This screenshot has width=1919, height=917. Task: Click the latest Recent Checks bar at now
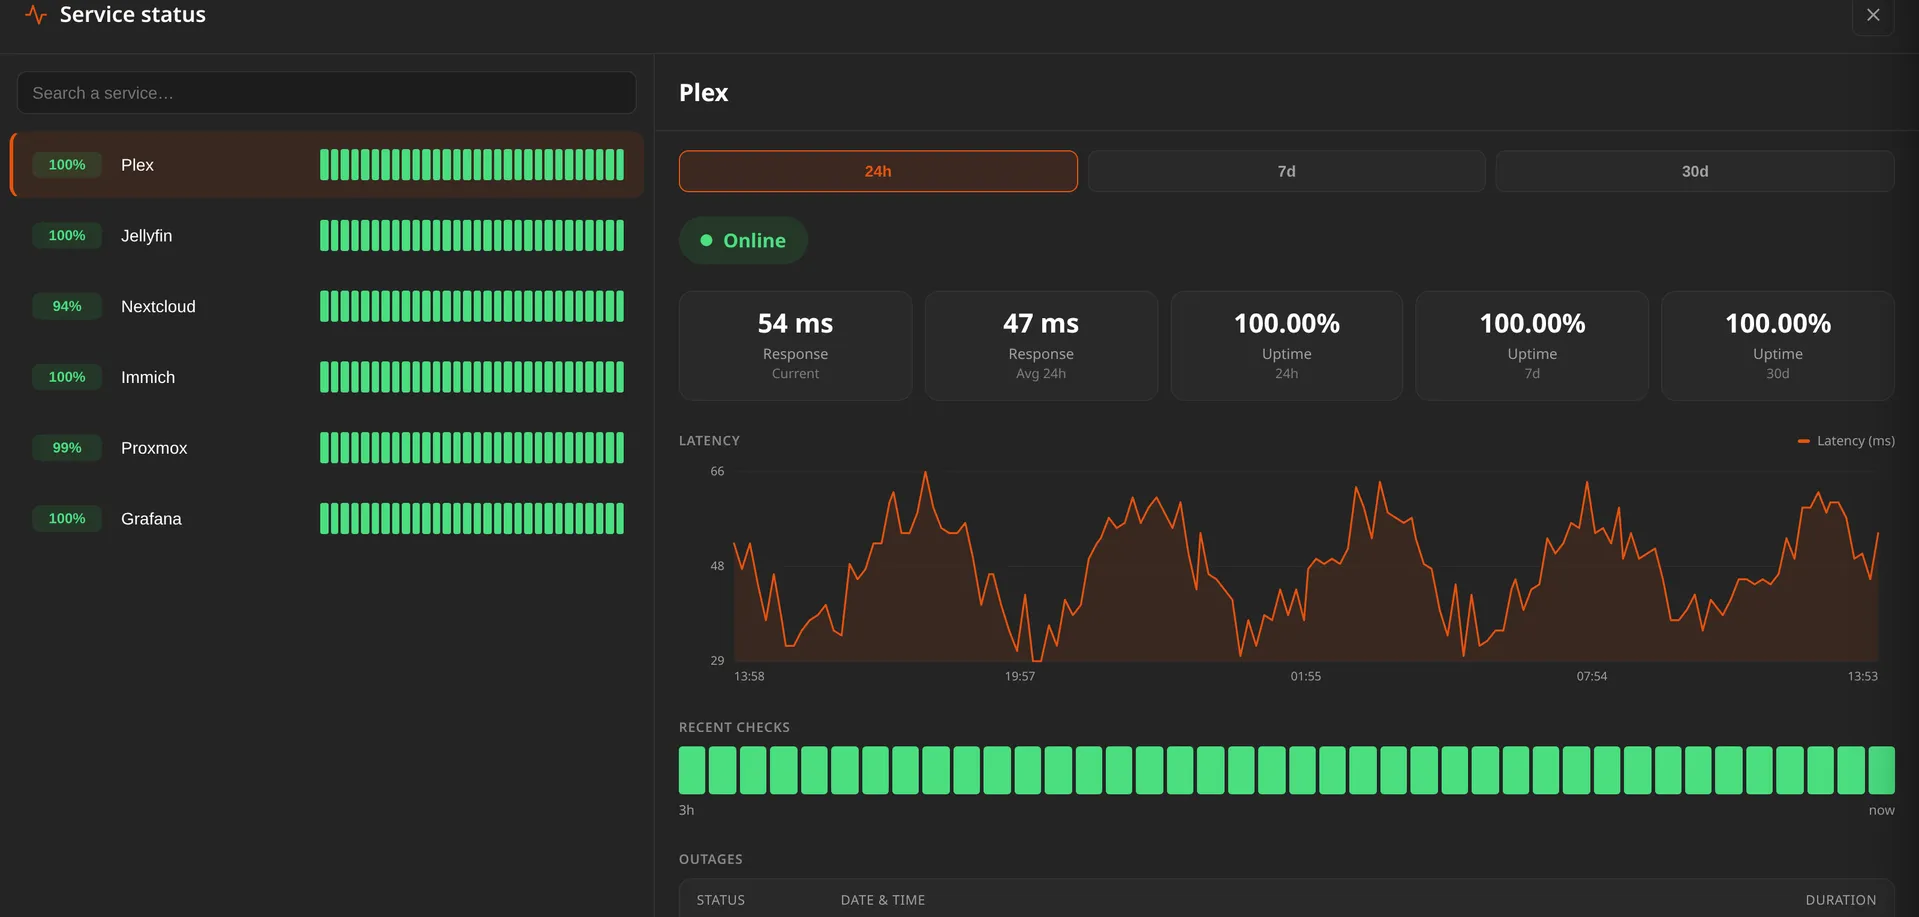1881,770
